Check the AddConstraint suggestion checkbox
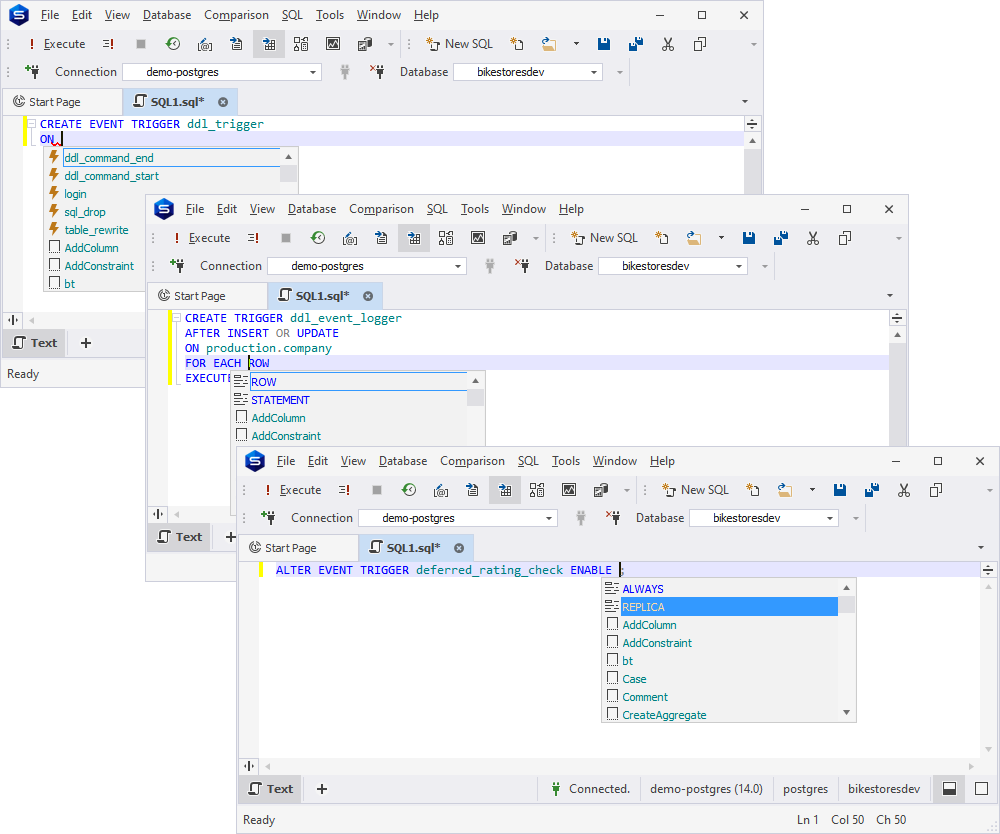1000x834 pixels. pyautogui.click(x=612, y=642)
